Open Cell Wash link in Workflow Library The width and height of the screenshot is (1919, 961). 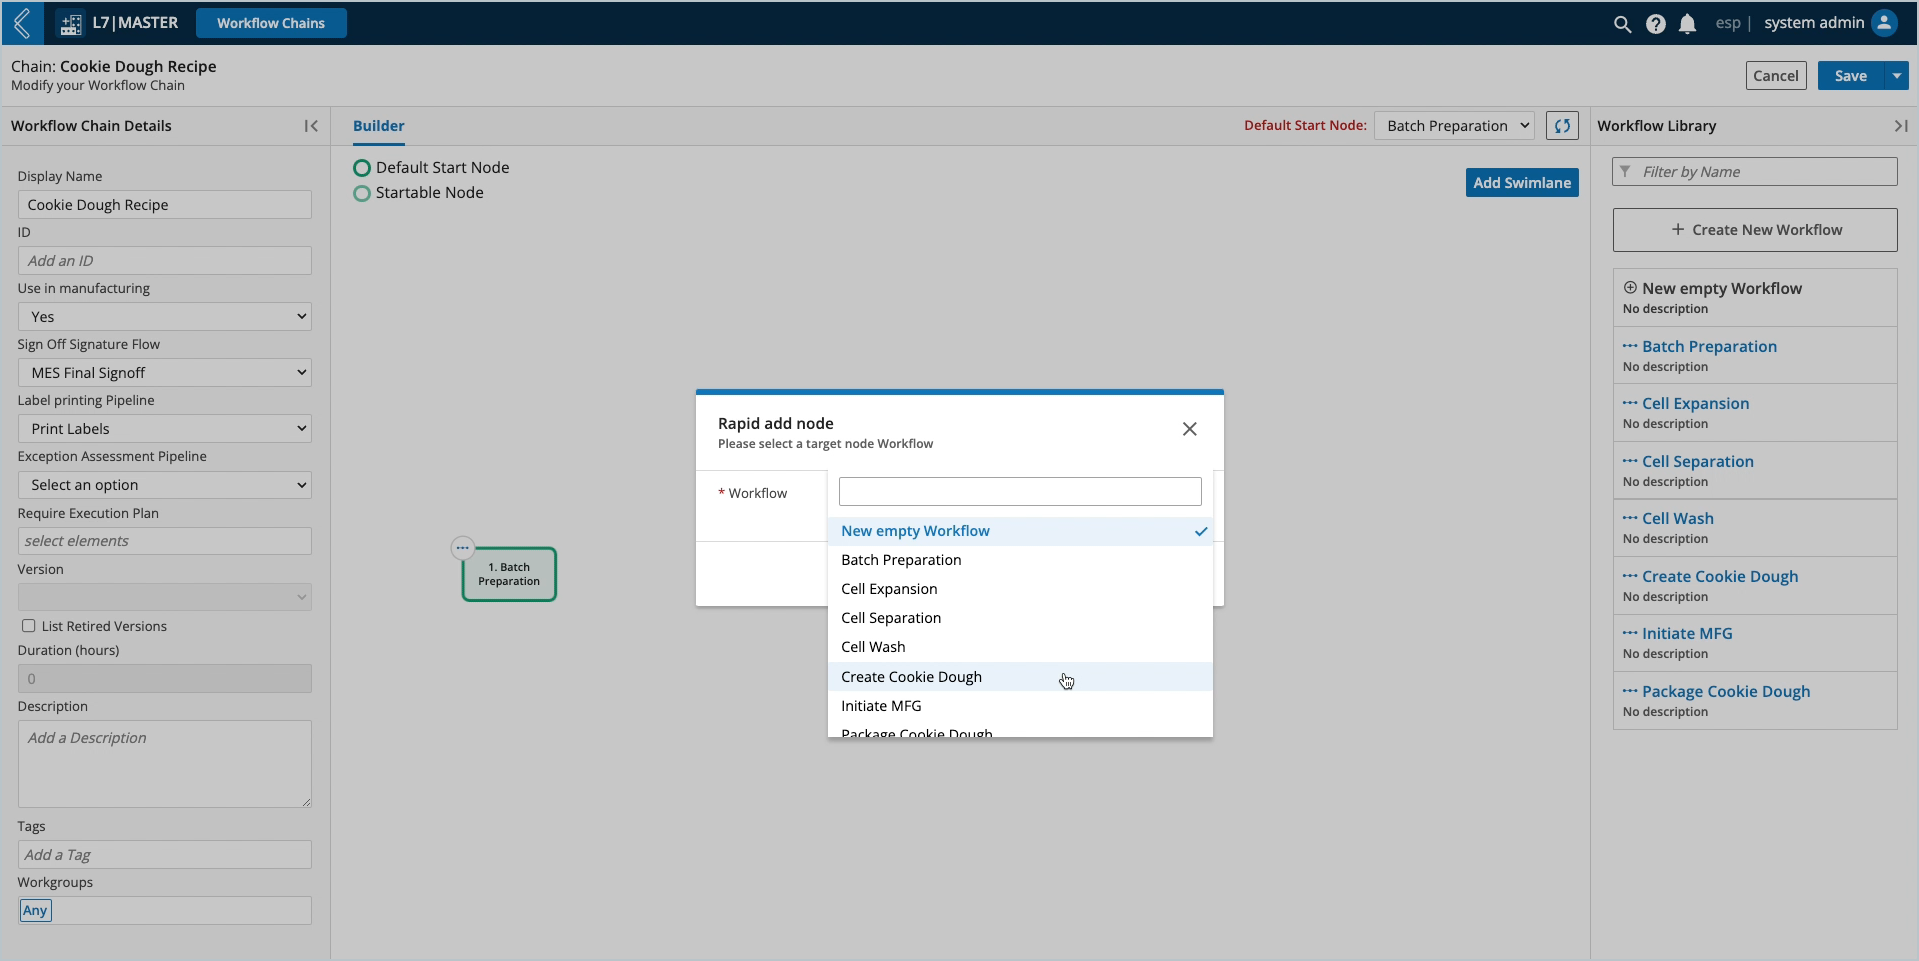pyautogui.click(x=1678, y=518)
